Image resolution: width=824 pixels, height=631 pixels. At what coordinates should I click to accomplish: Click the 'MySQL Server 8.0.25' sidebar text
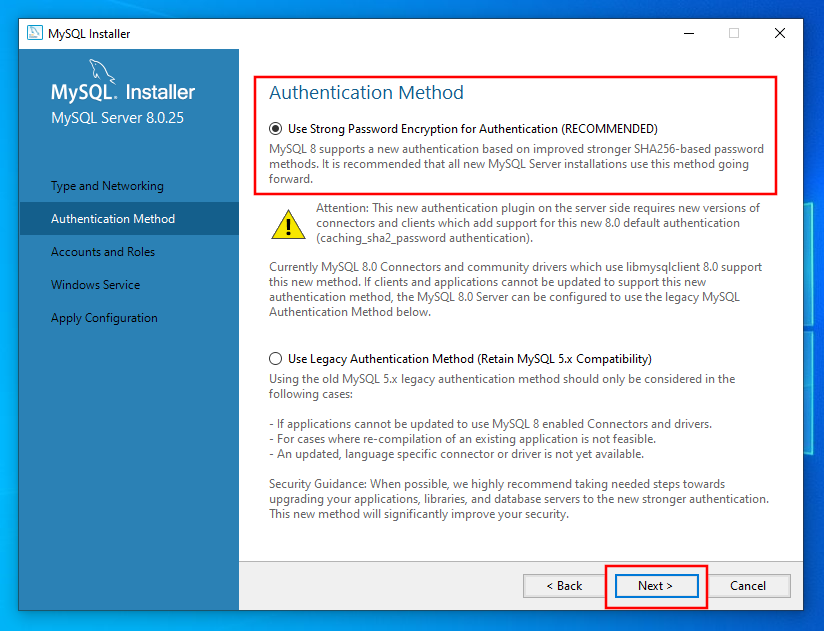coord(118,118)
